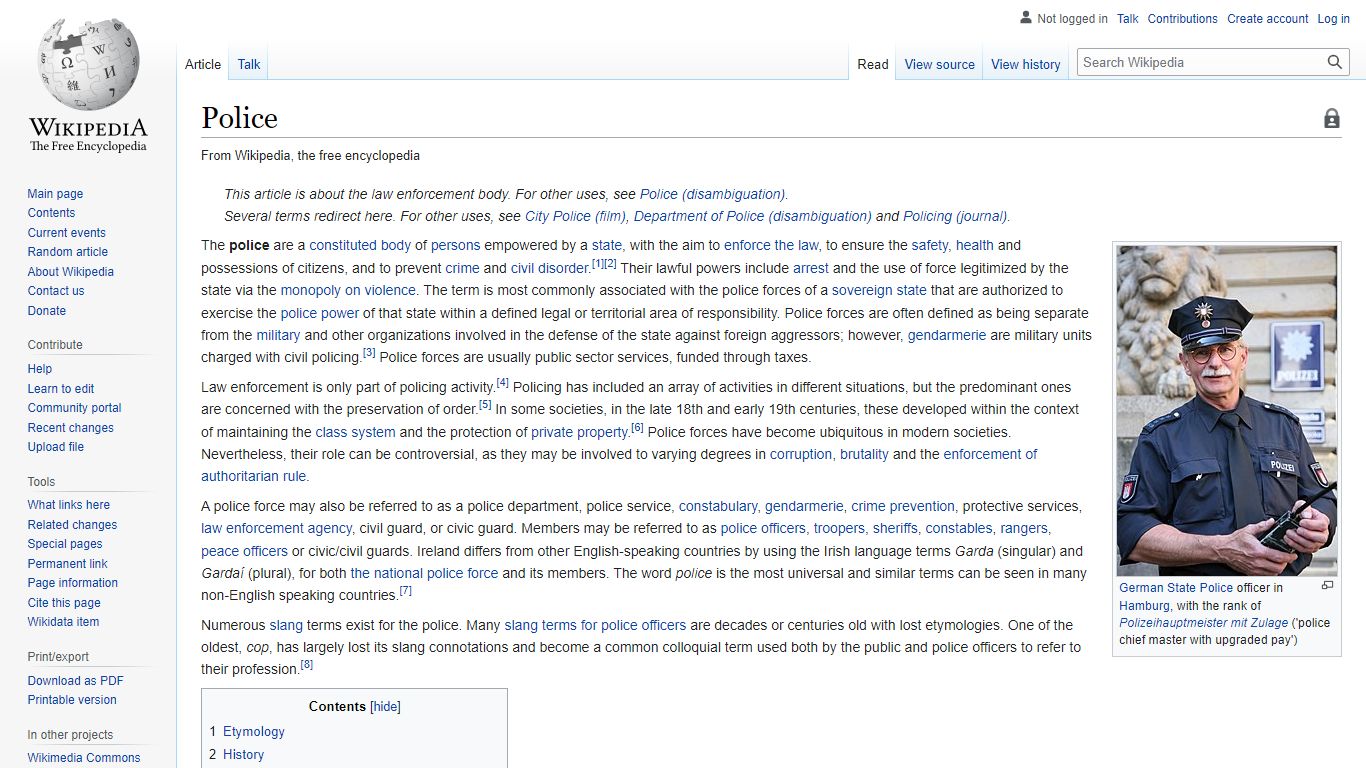Click Cite this page
The height and width of the screenshot is (768, 1366).
click(x=64, y=603)
